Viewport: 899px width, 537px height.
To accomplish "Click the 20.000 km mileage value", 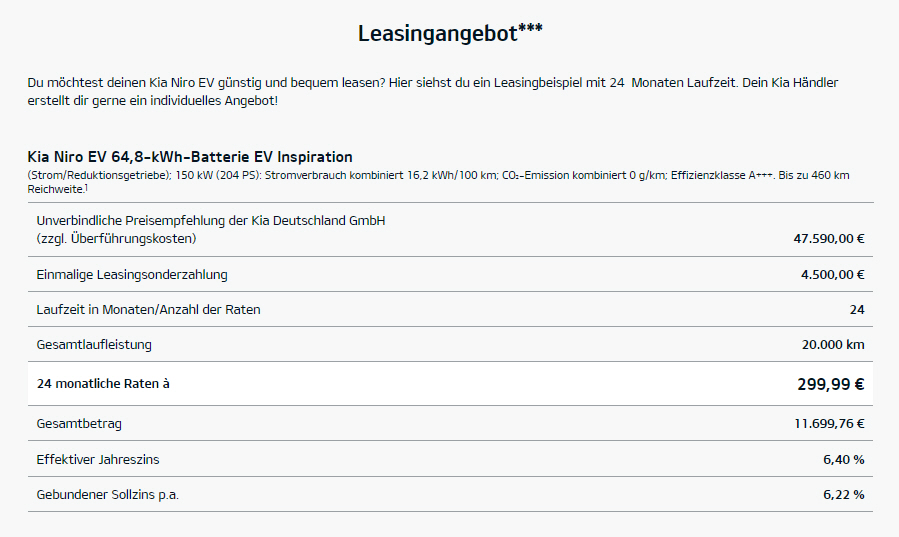I will pyautogui.click(x=832, y=344).
